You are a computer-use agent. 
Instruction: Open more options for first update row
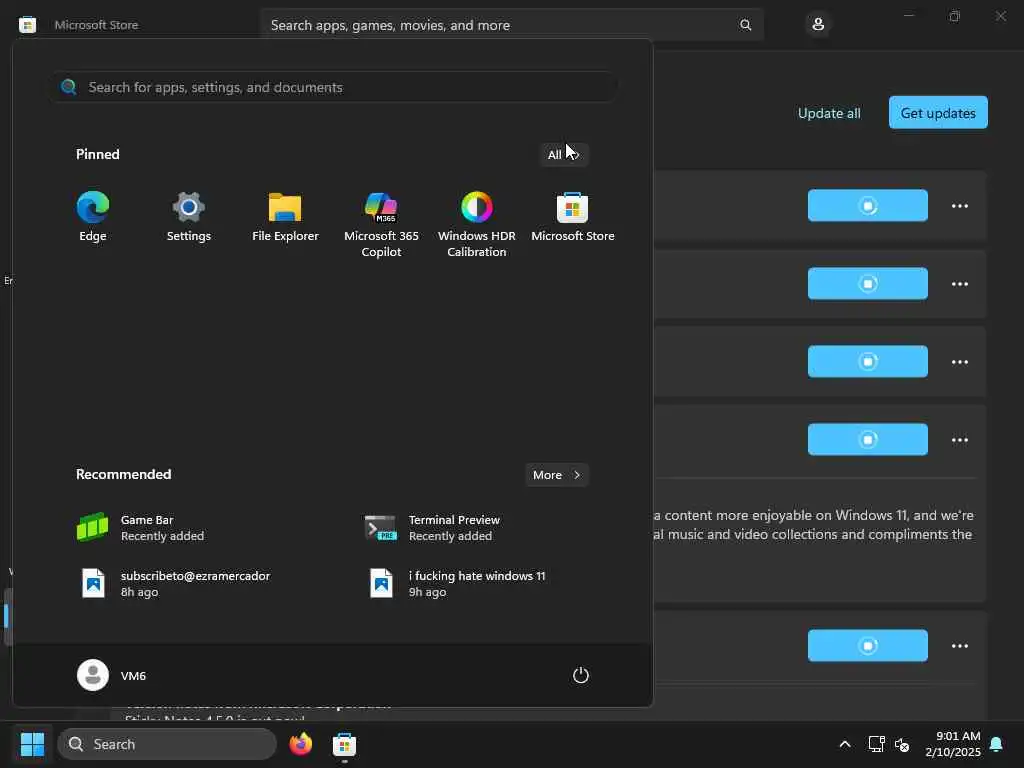(x=959, y=206)
